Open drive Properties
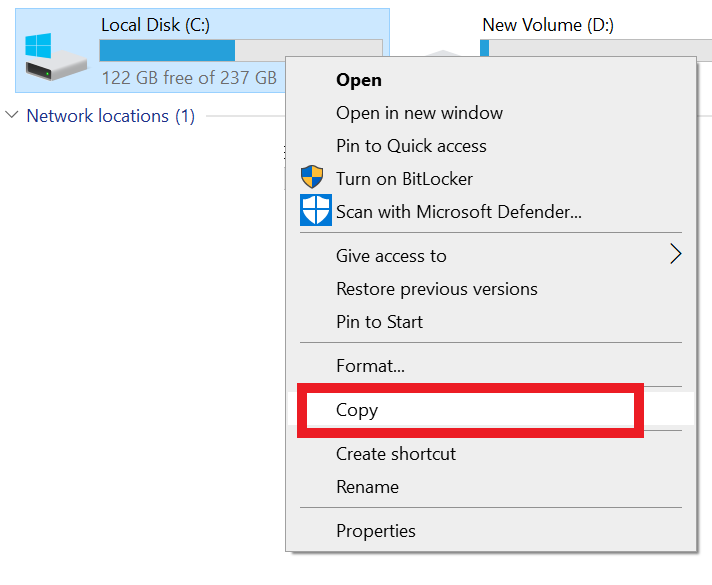This screenshot has width=712, height=585. tap(375, 531)
